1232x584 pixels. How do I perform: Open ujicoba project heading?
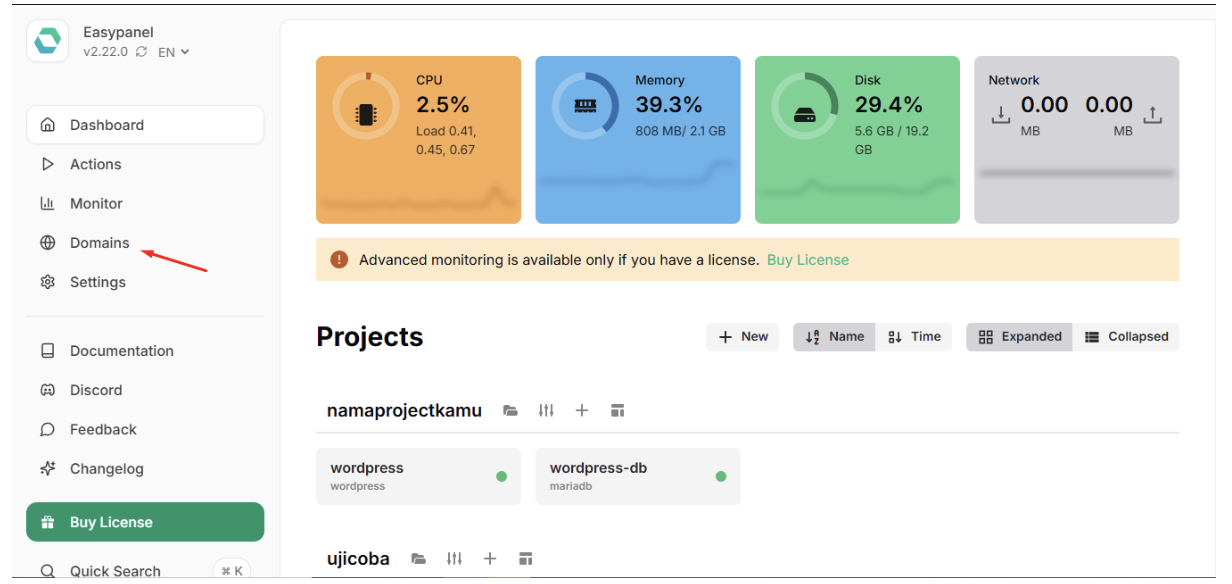pos(358,558)
